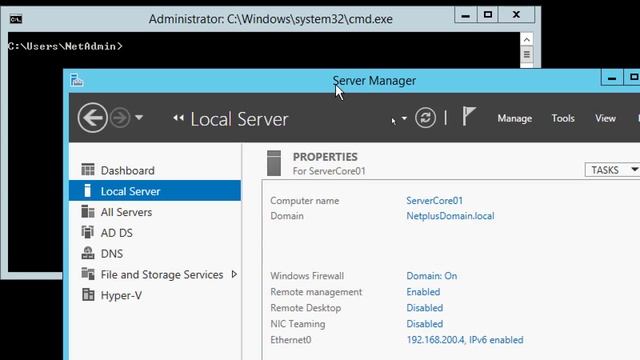The image size is (640, 360).
Task: Click 'For ServerCore01' subtitle text
Action: 329,171
